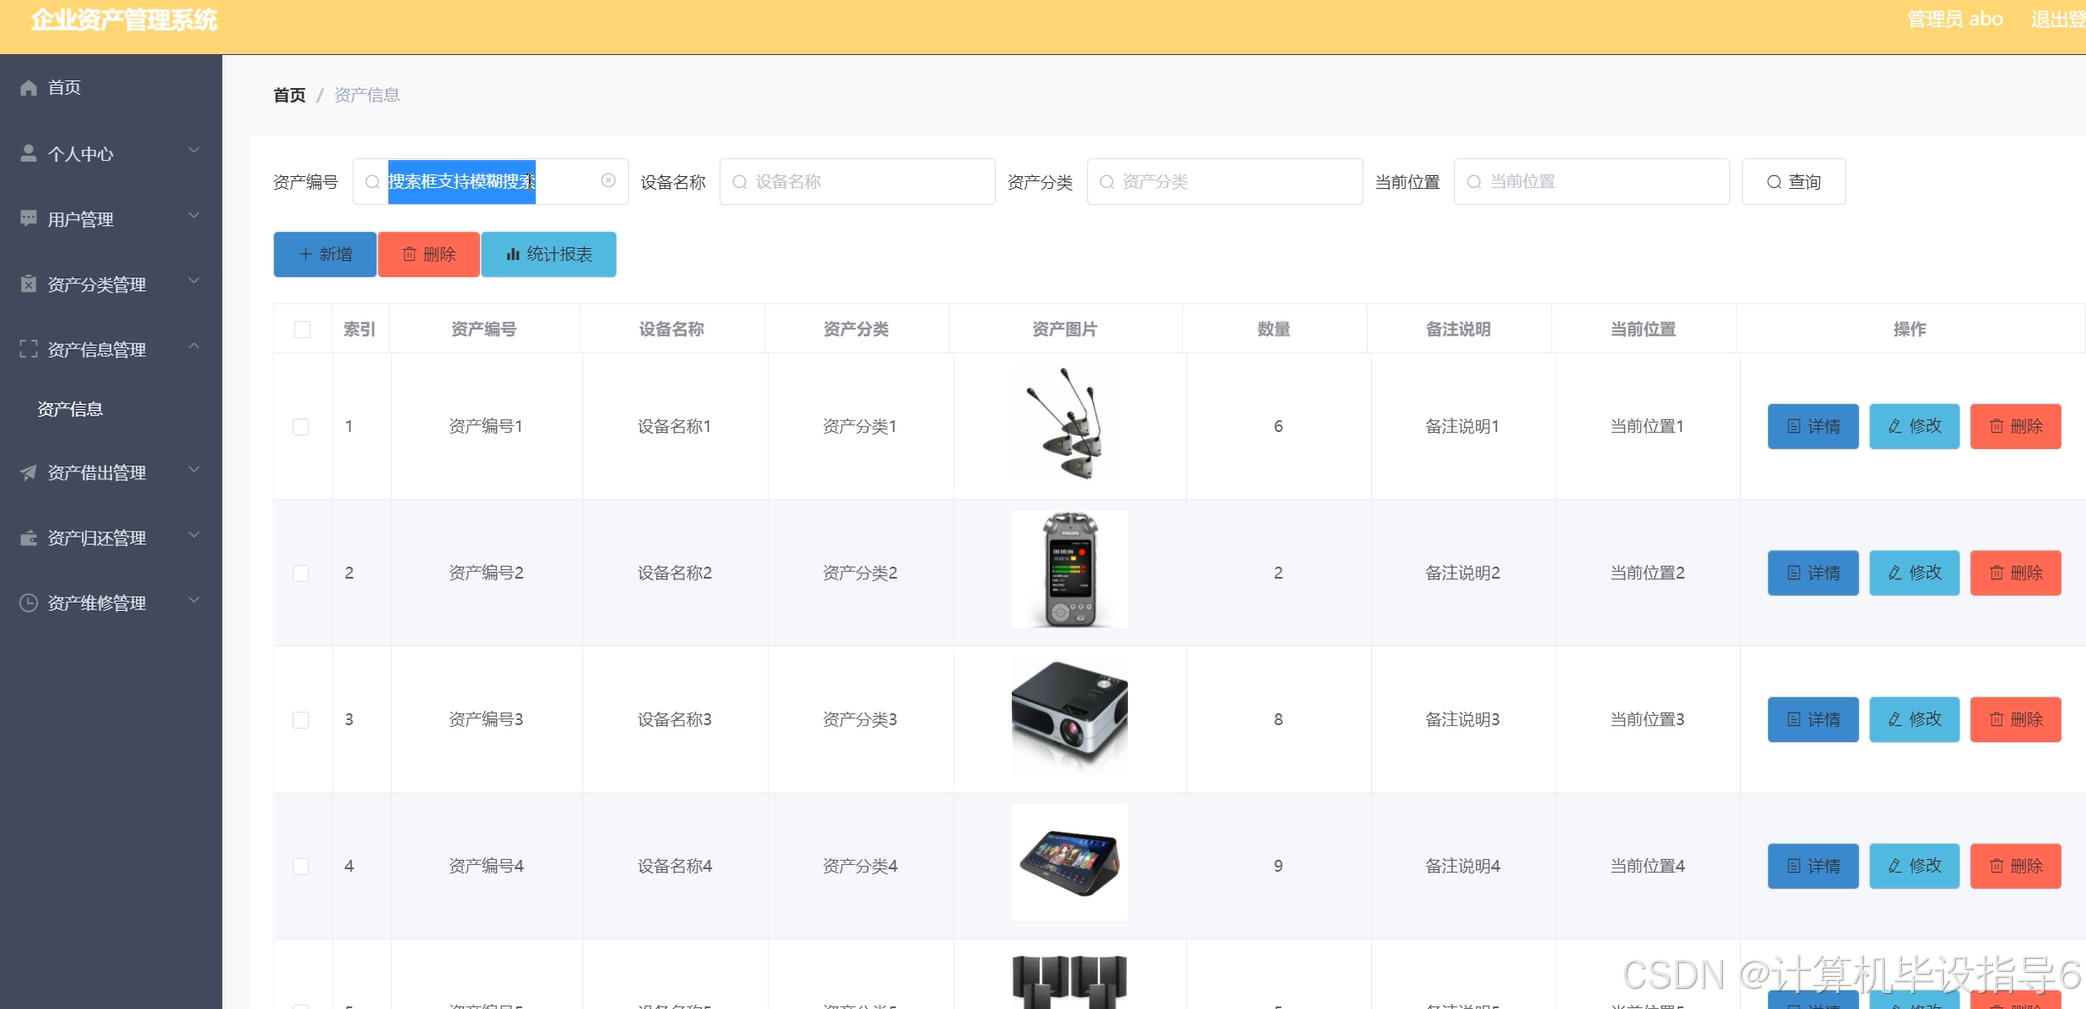
Task: Click 修改 for row 资产编号4
Action: coord(1914,866)
